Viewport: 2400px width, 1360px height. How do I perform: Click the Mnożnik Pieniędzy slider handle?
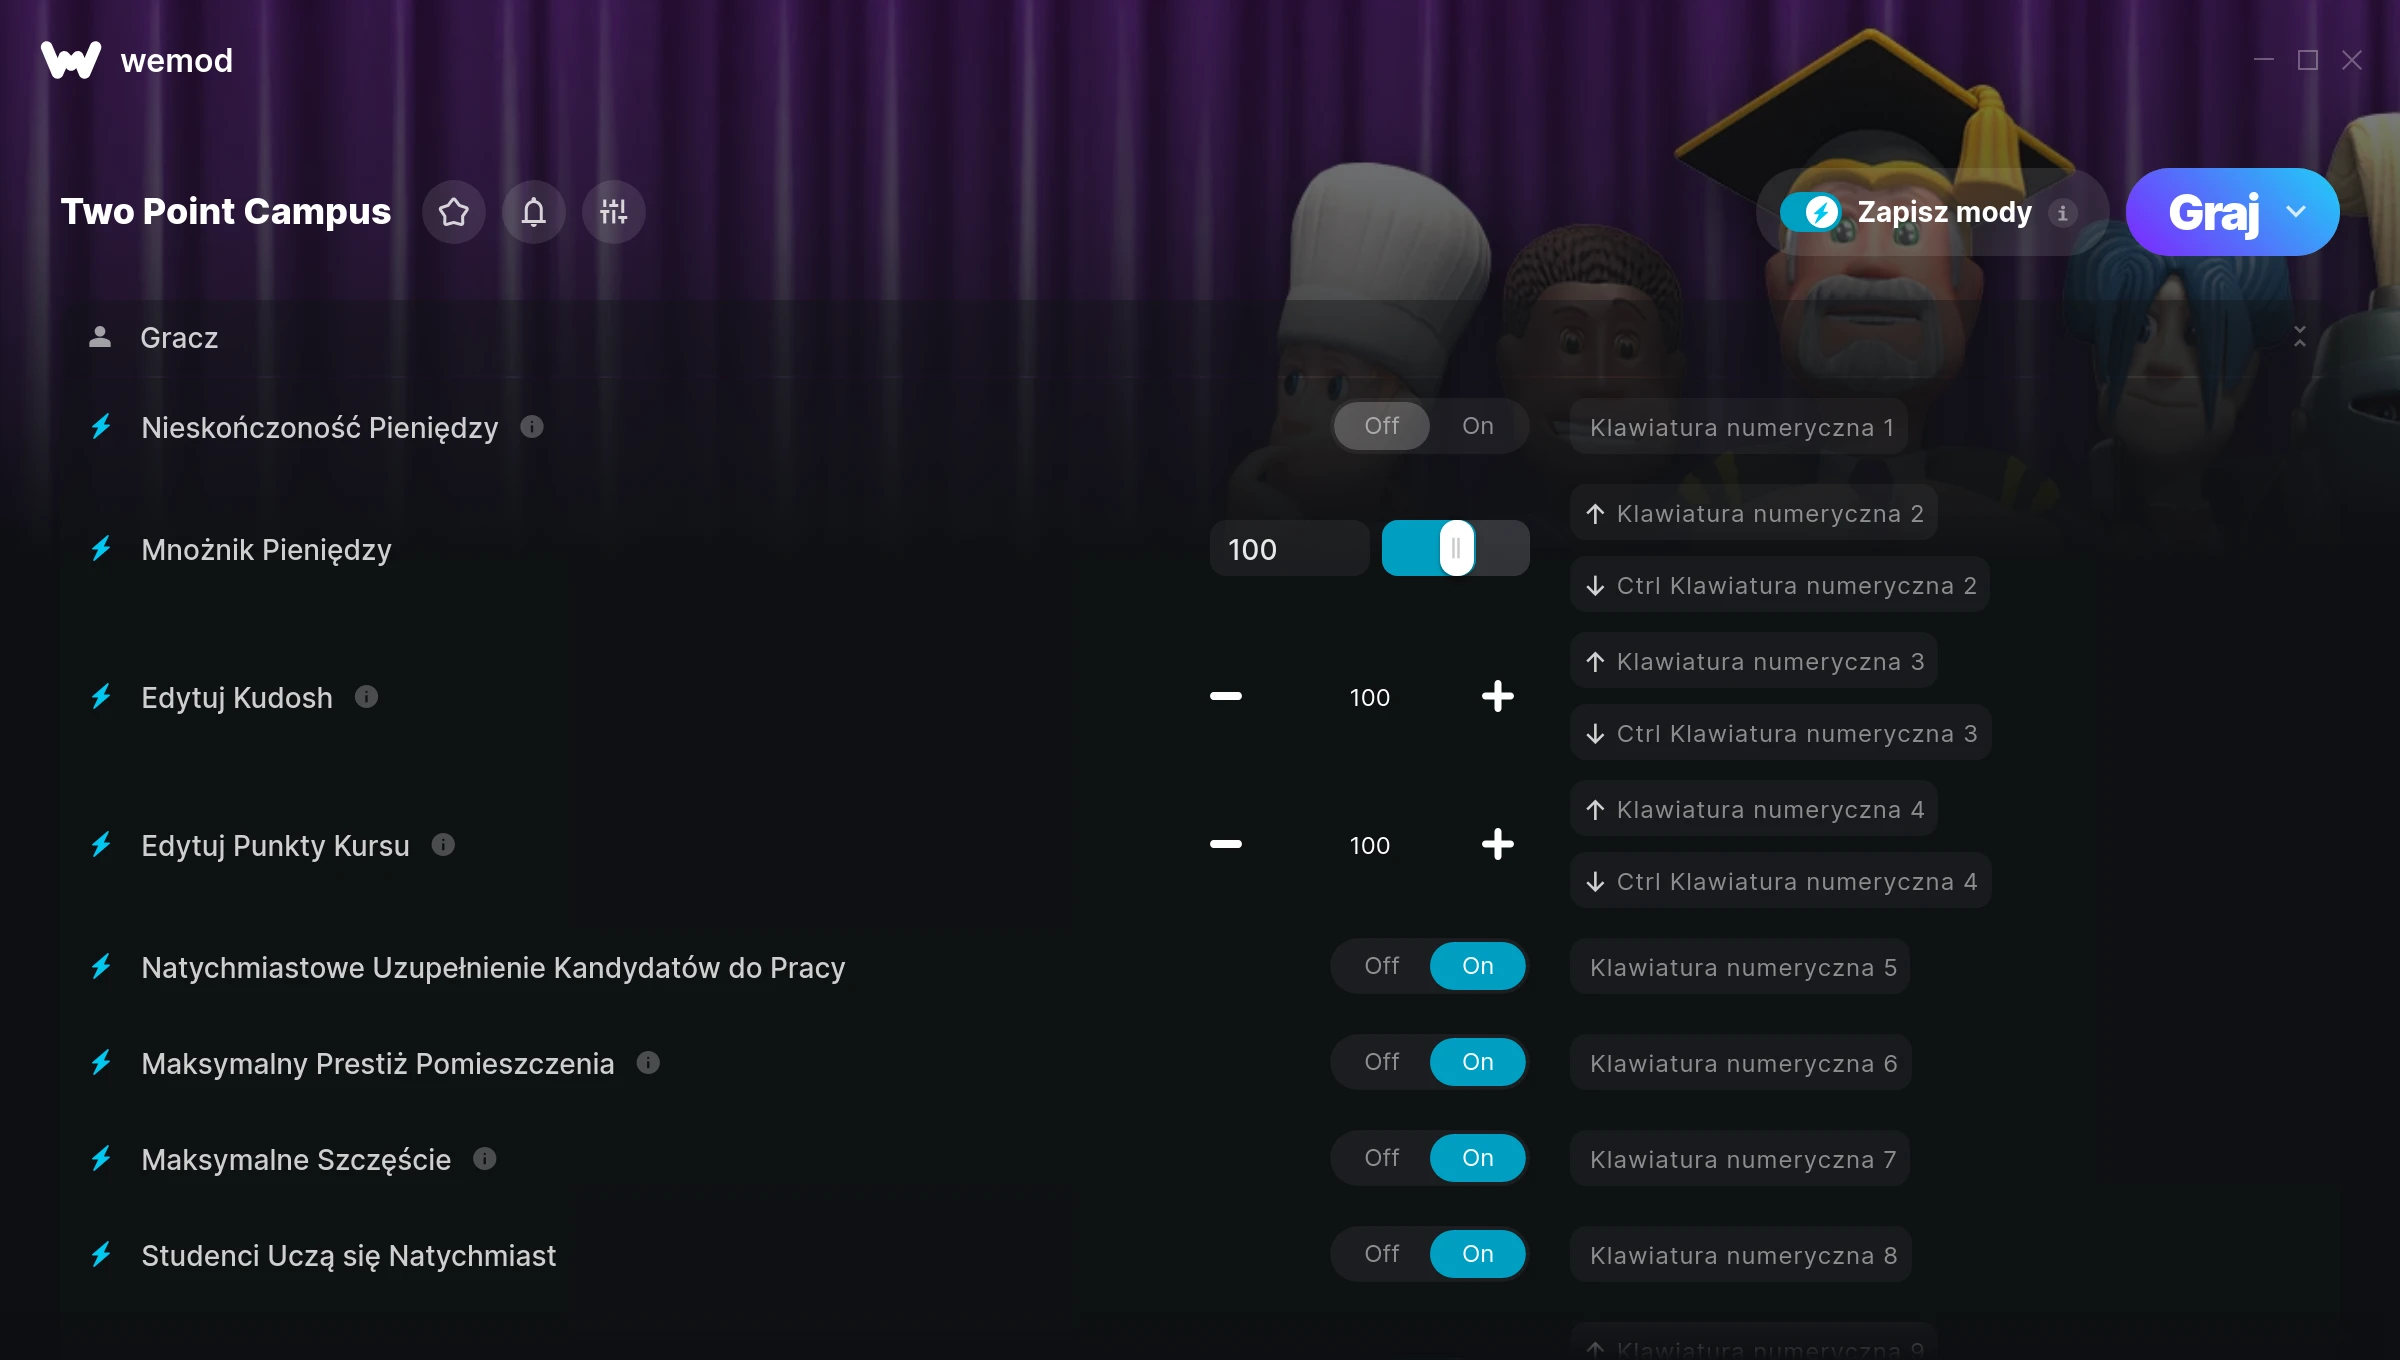tap(1457, 548)
